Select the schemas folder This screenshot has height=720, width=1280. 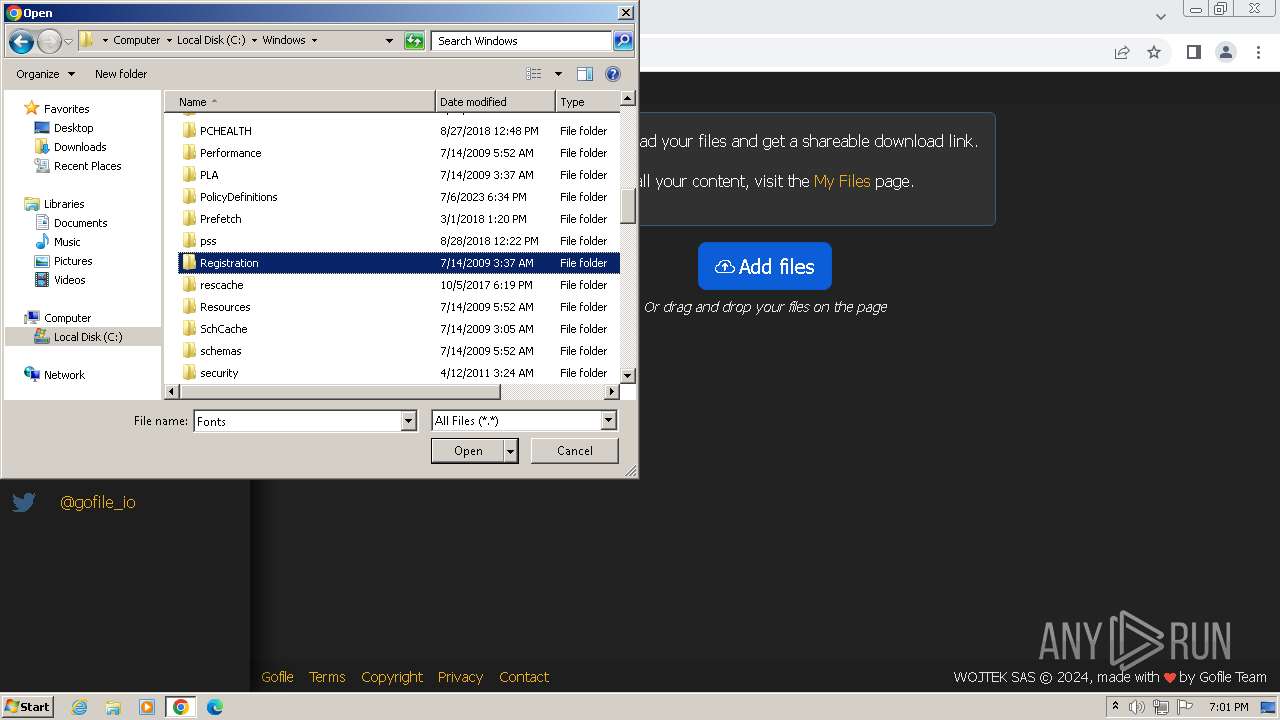click(399, 351)
